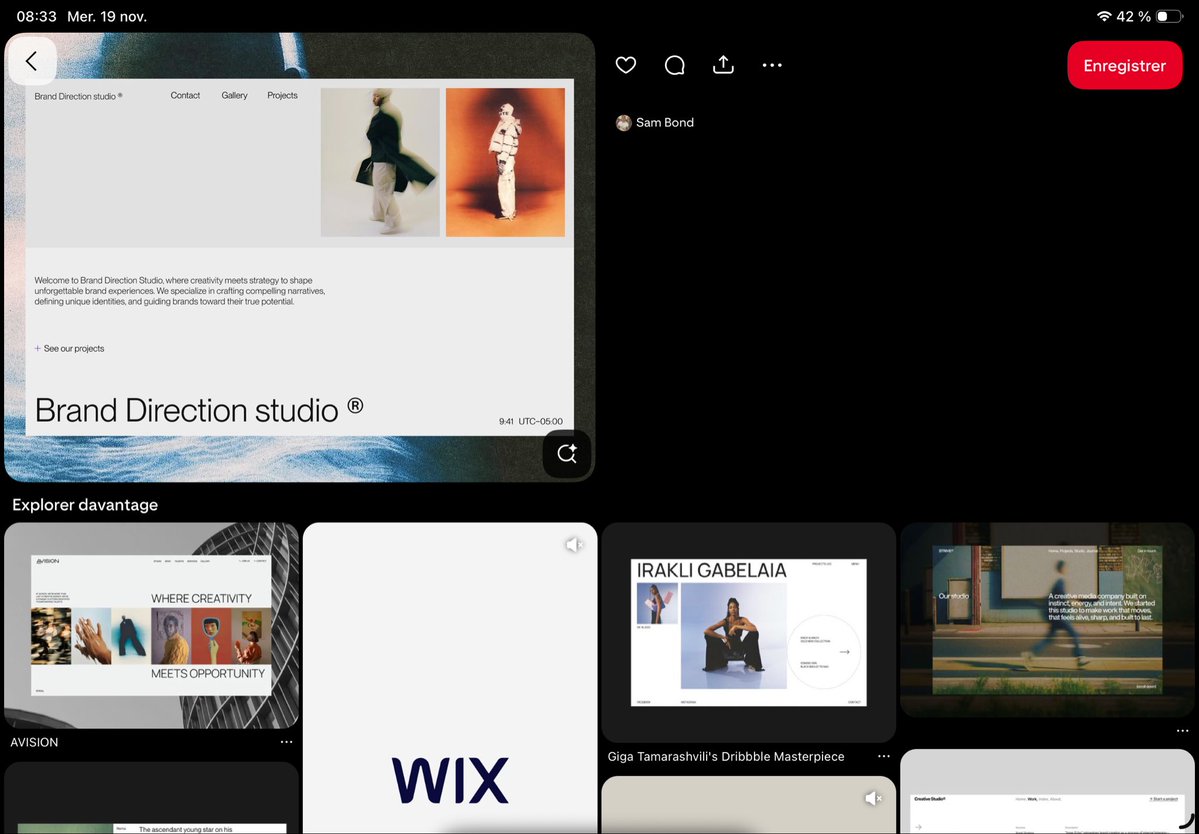Share the pin via the upload icon
This screenshot has width=1199, height=834.
coord(723,64)
